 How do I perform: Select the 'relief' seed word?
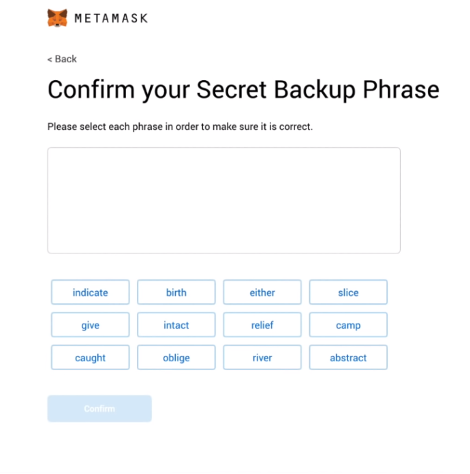(x=262, y=325)
